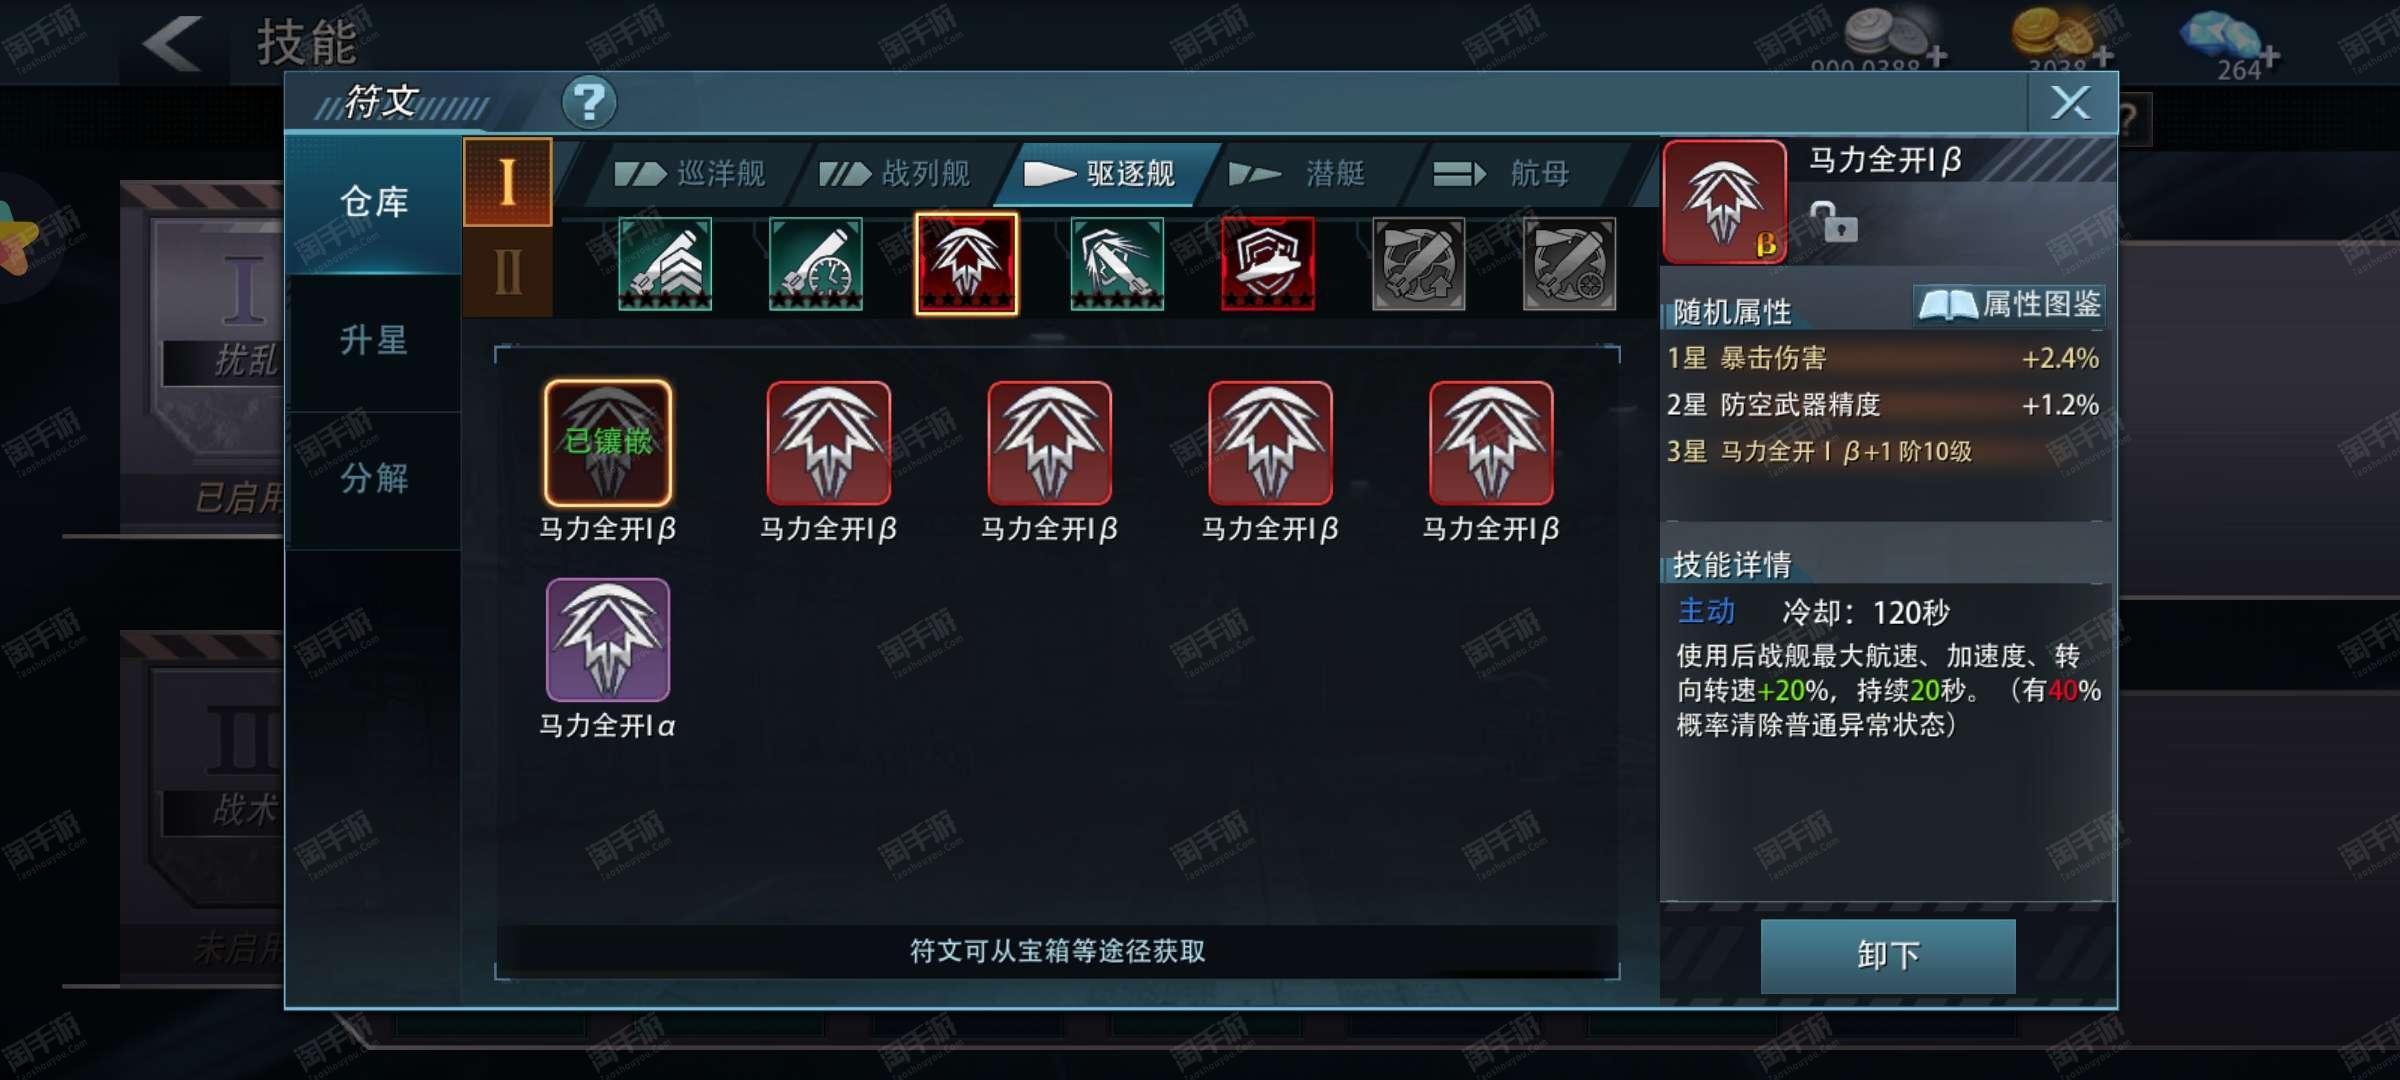Toggle the unlock padlock icon
The height and width of the screenshot is (1080, 2400).
1834,222
